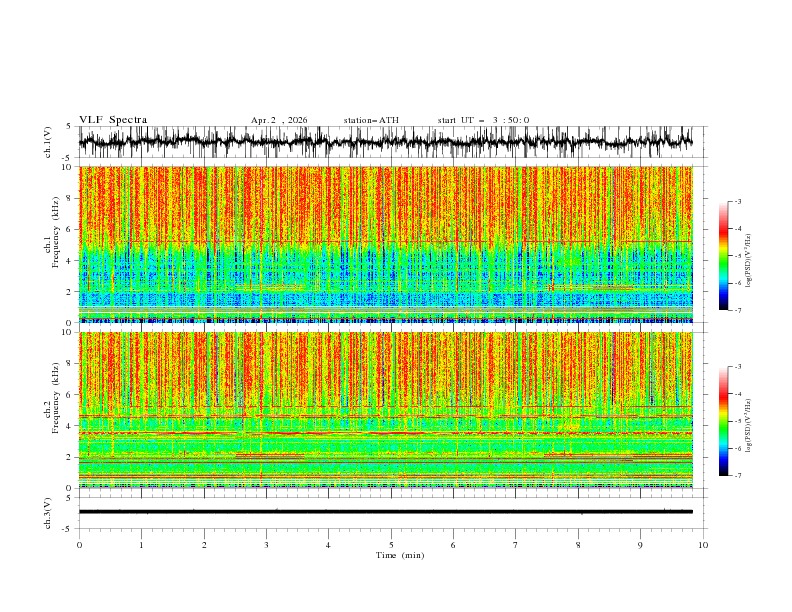Click the '-3' label on upper color scale
The width and height of the screenshot is (792, 612).
[x=737, y=201]
